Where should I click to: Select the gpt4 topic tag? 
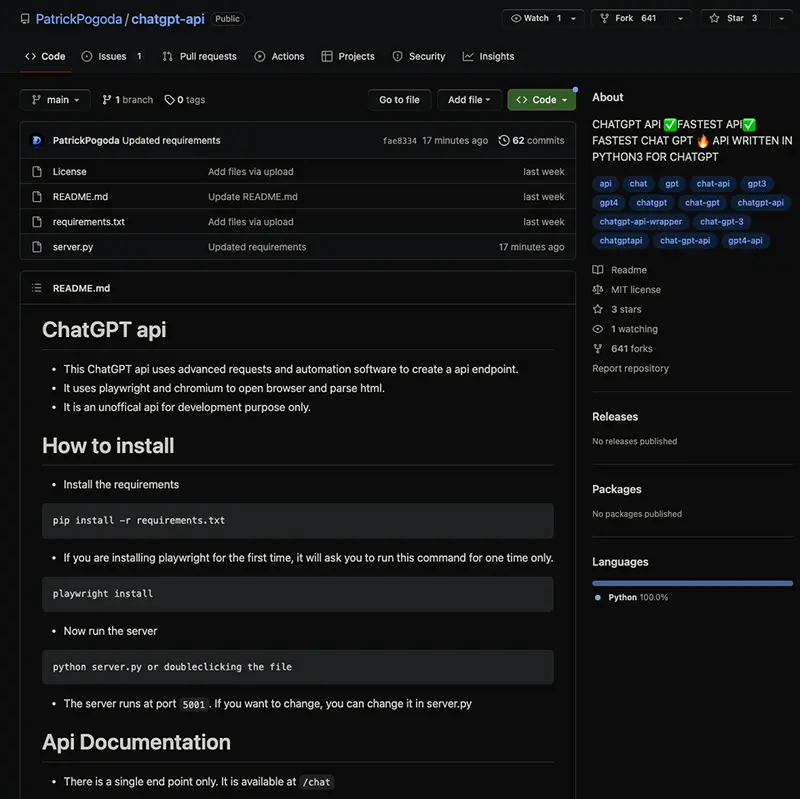coord(609,203)
